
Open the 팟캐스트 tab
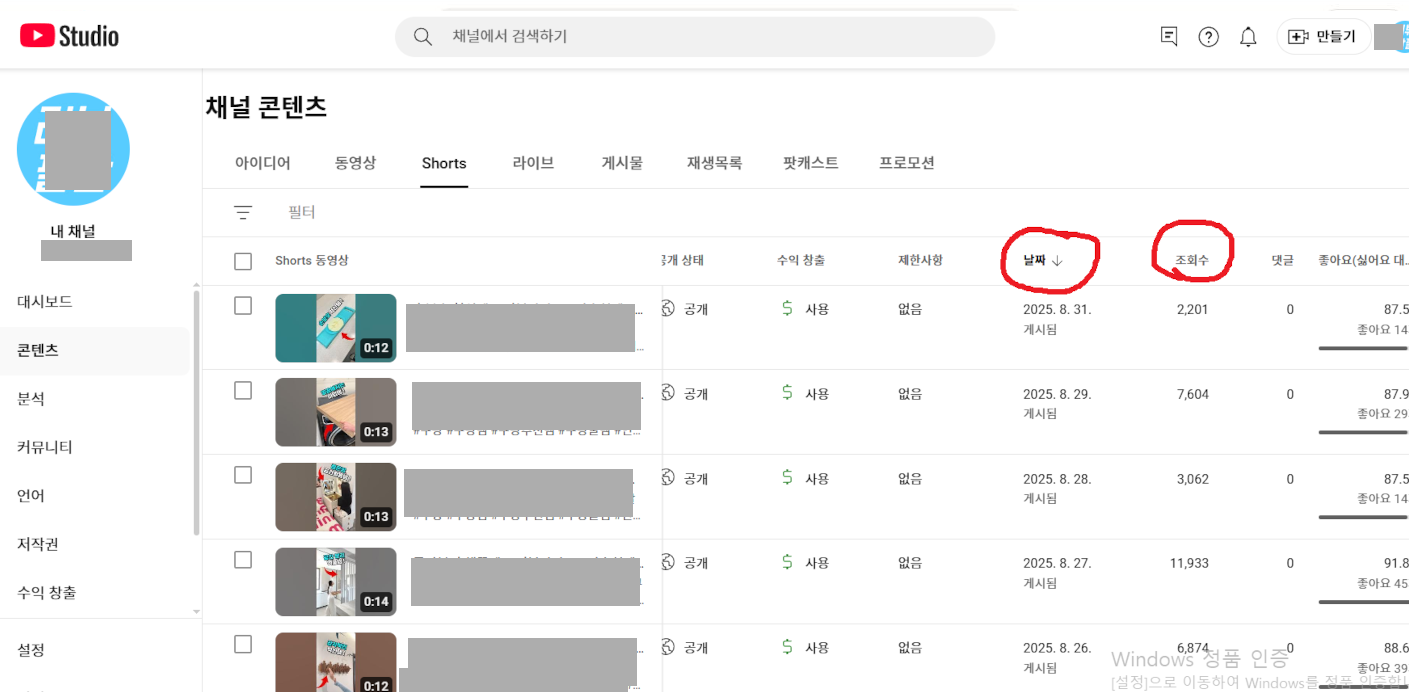[x=811, y=163]
